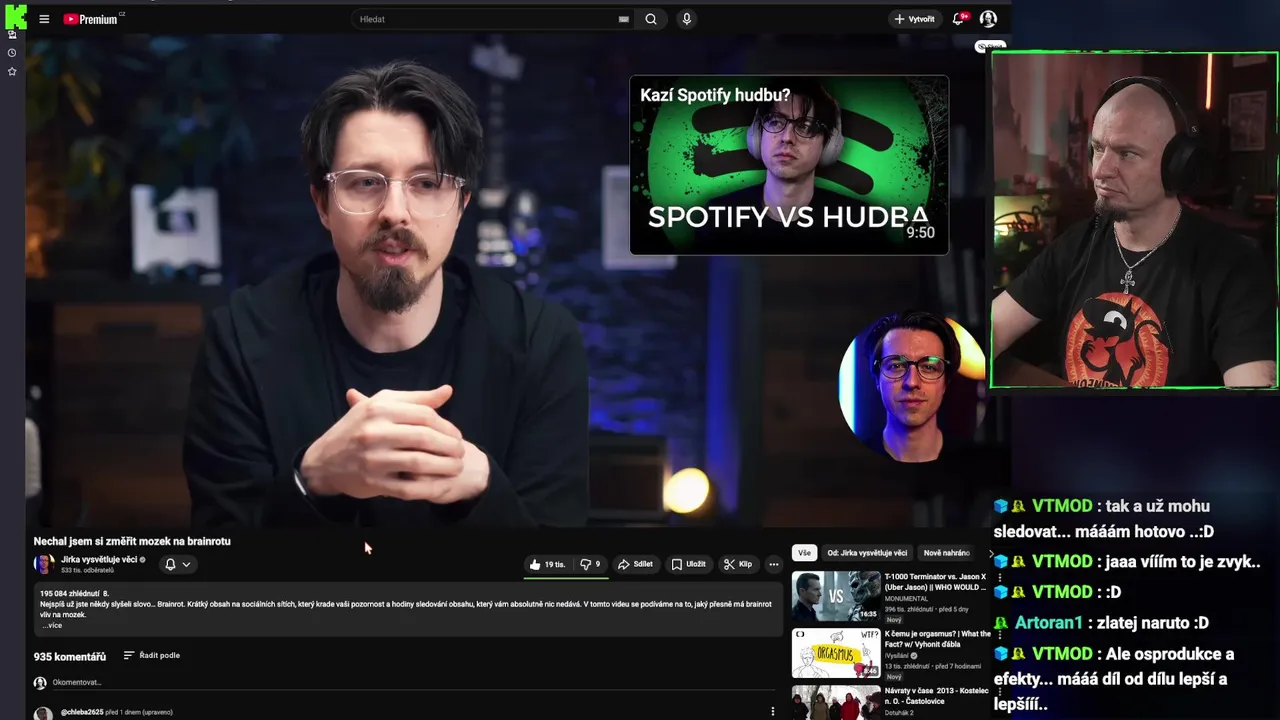Click the streamer webcam overlay
Viewport: 1280px width, 720px height.
(x=1134, y=220)
